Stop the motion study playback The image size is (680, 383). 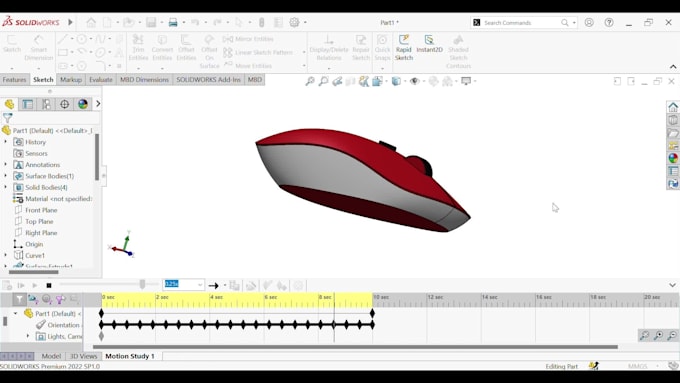(49, 285)
